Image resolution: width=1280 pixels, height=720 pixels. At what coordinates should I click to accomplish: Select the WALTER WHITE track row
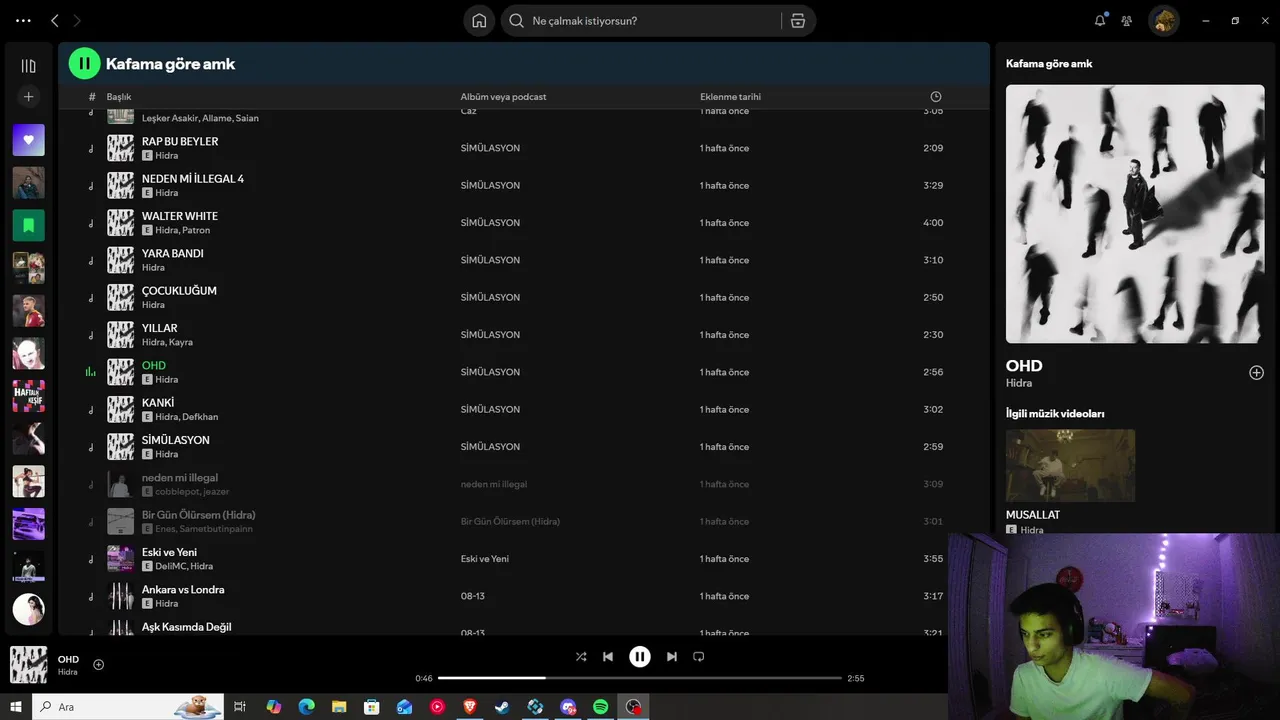(x=524, y=222)
